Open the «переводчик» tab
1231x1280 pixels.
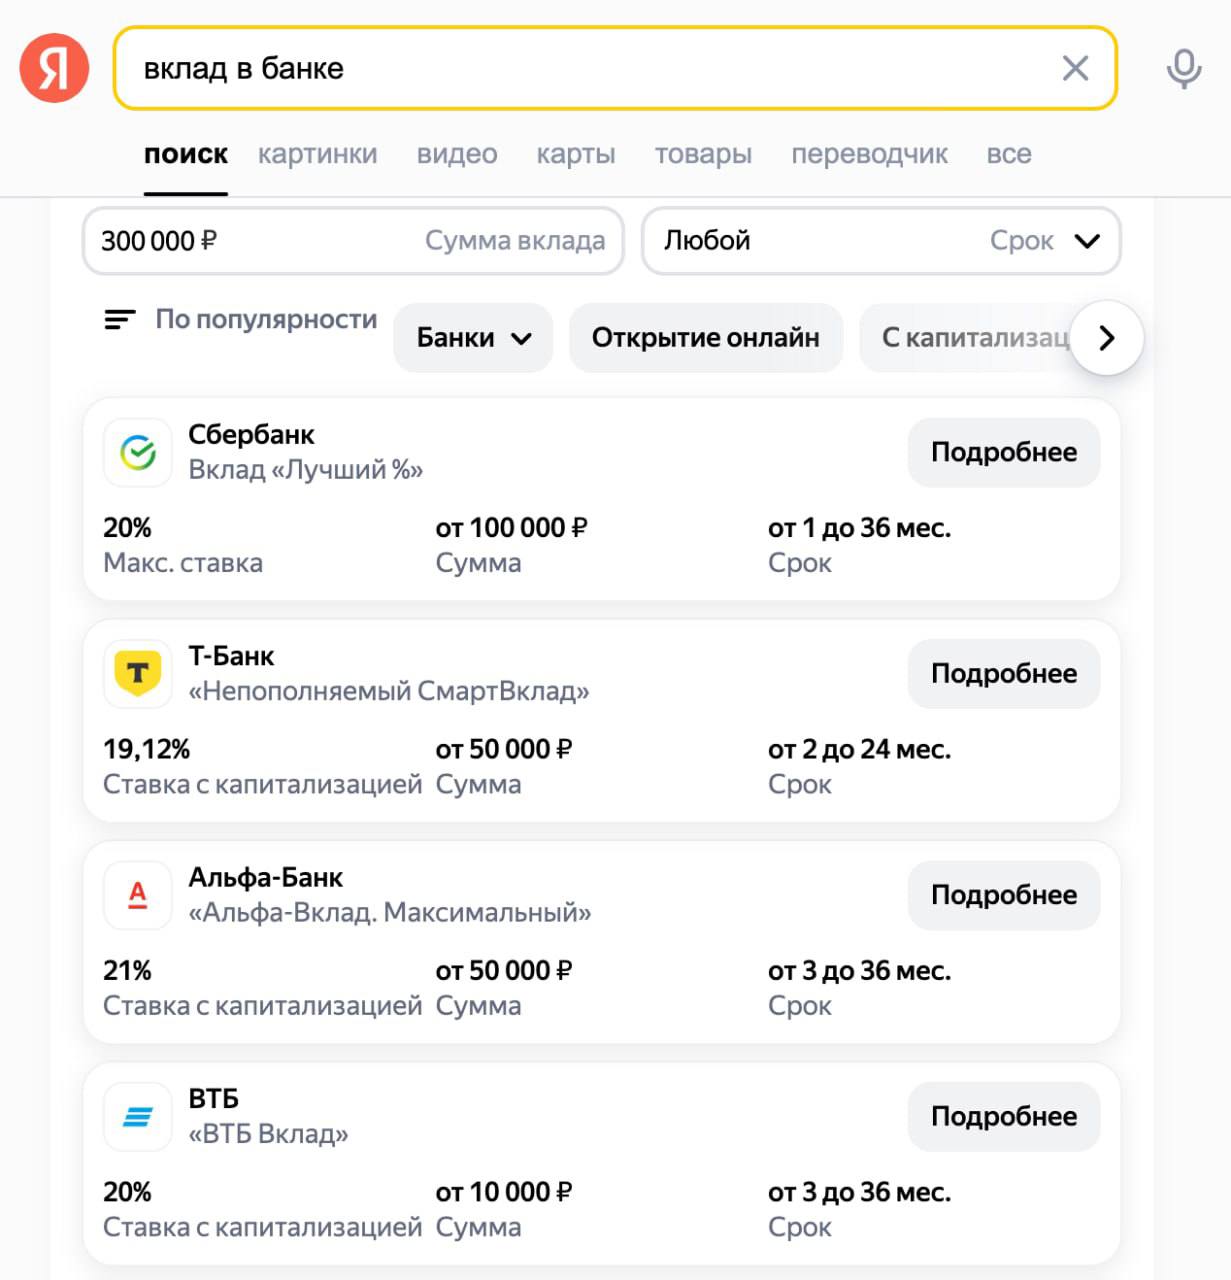coord(869,154)
